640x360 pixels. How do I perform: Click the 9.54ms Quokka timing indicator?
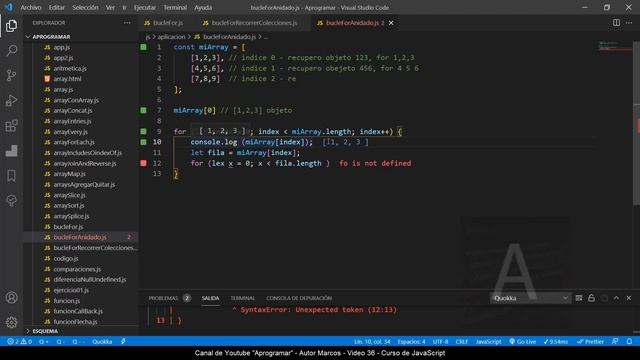tap(556, 342)
